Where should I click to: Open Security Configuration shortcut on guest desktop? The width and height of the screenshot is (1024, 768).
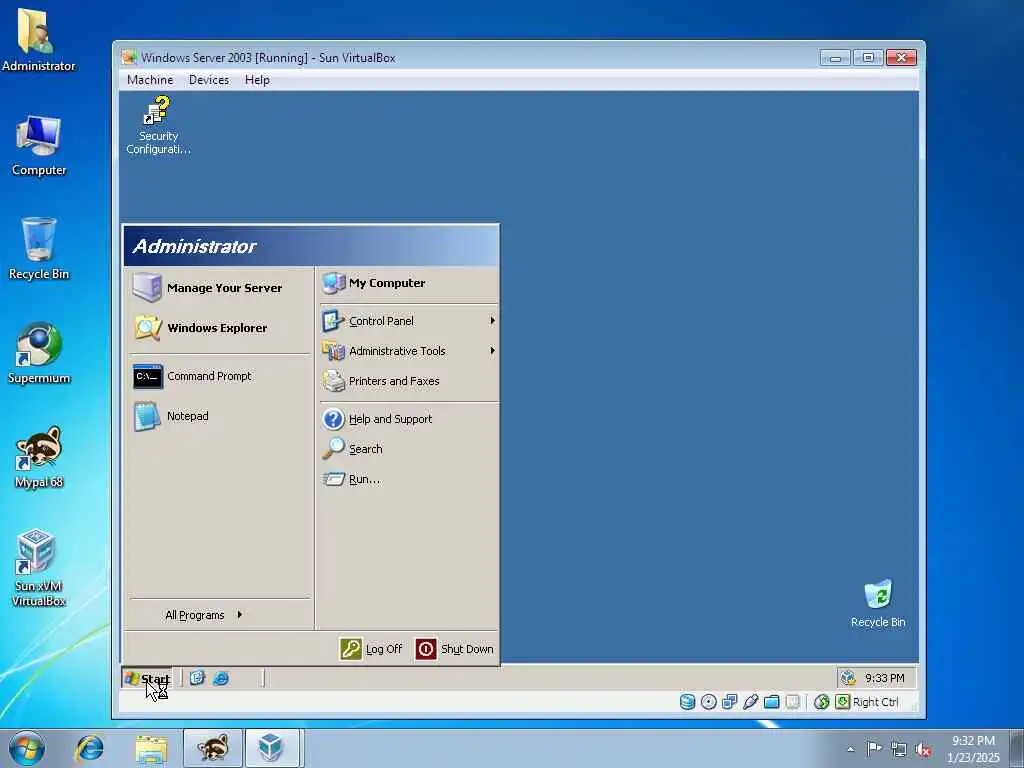(158, 125)
